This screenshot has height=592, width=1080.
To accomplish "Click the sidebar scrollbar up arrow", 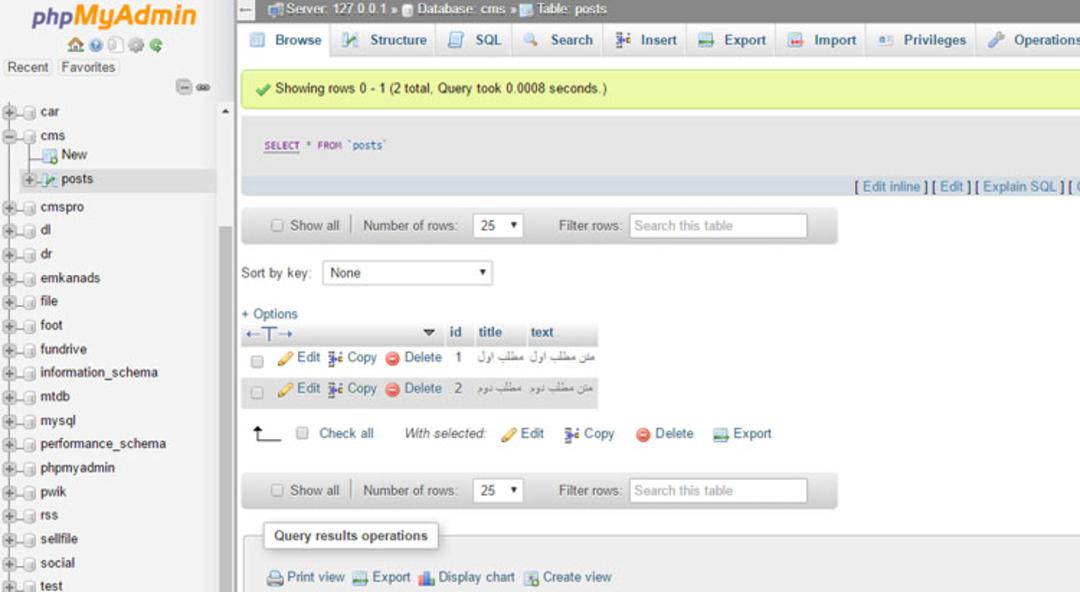I will tap(225, 111).
